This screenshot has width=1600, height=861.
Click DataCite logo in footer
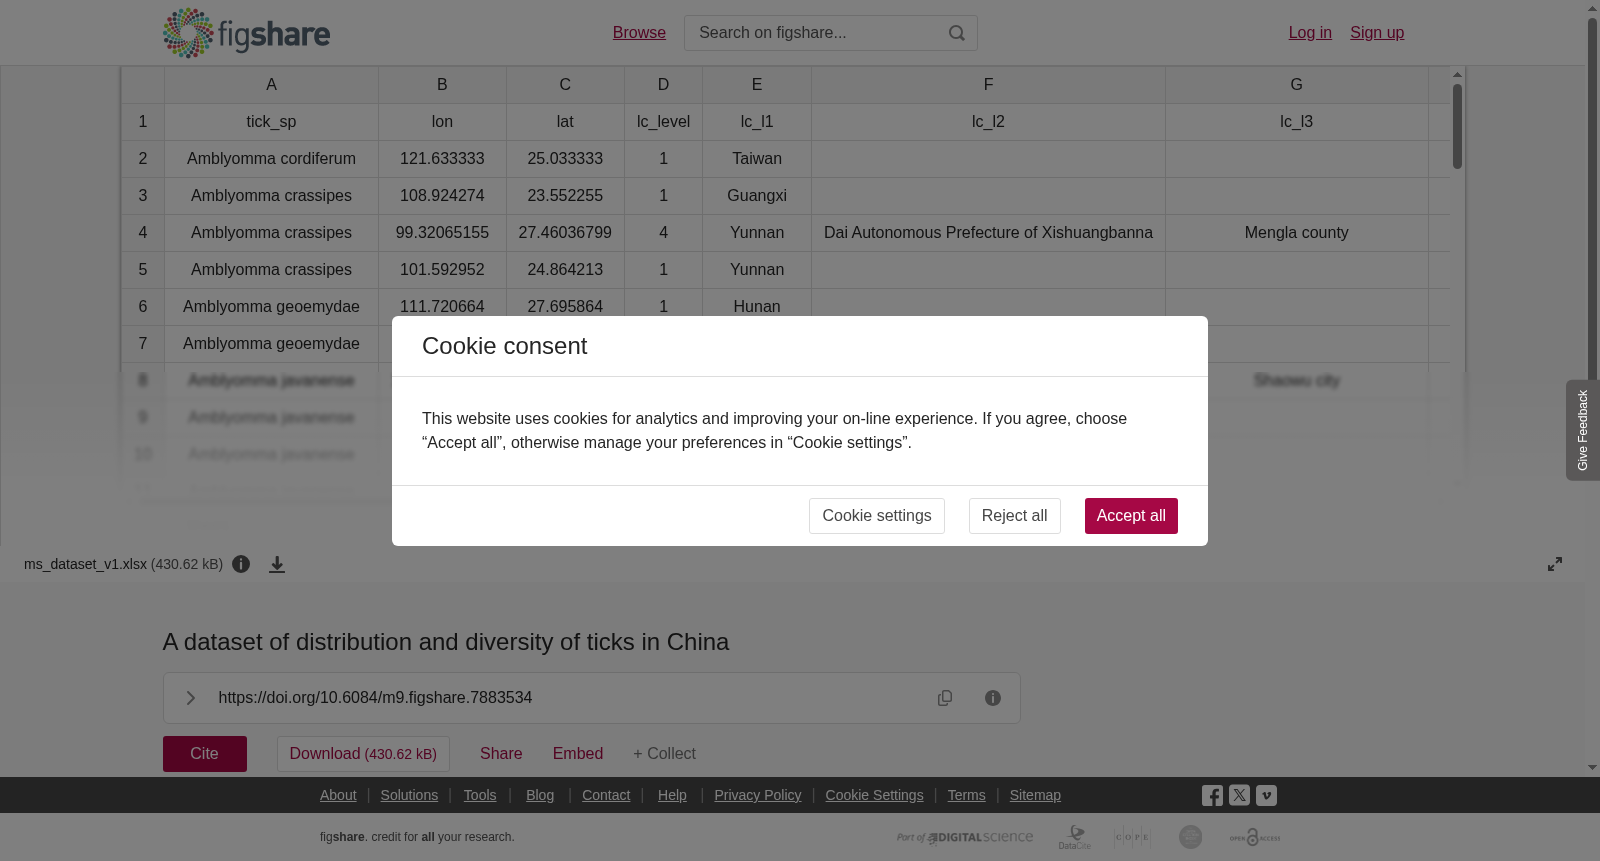1075,837
